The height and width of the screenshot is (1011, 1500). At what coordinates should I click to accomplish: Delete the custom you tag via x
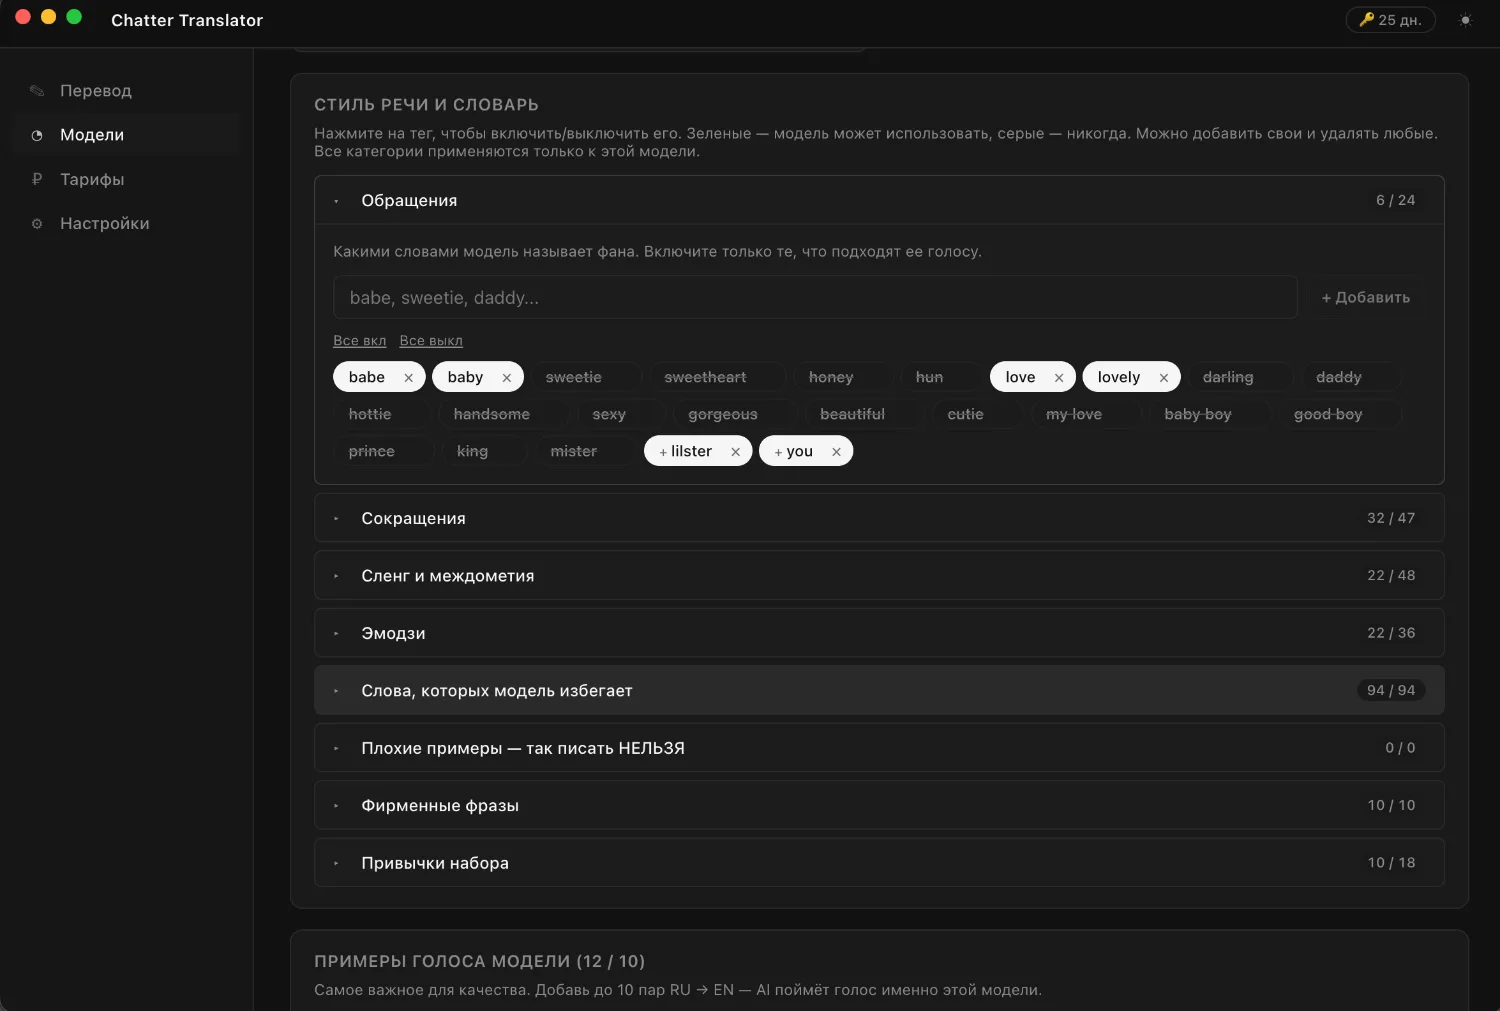(837, 452)
